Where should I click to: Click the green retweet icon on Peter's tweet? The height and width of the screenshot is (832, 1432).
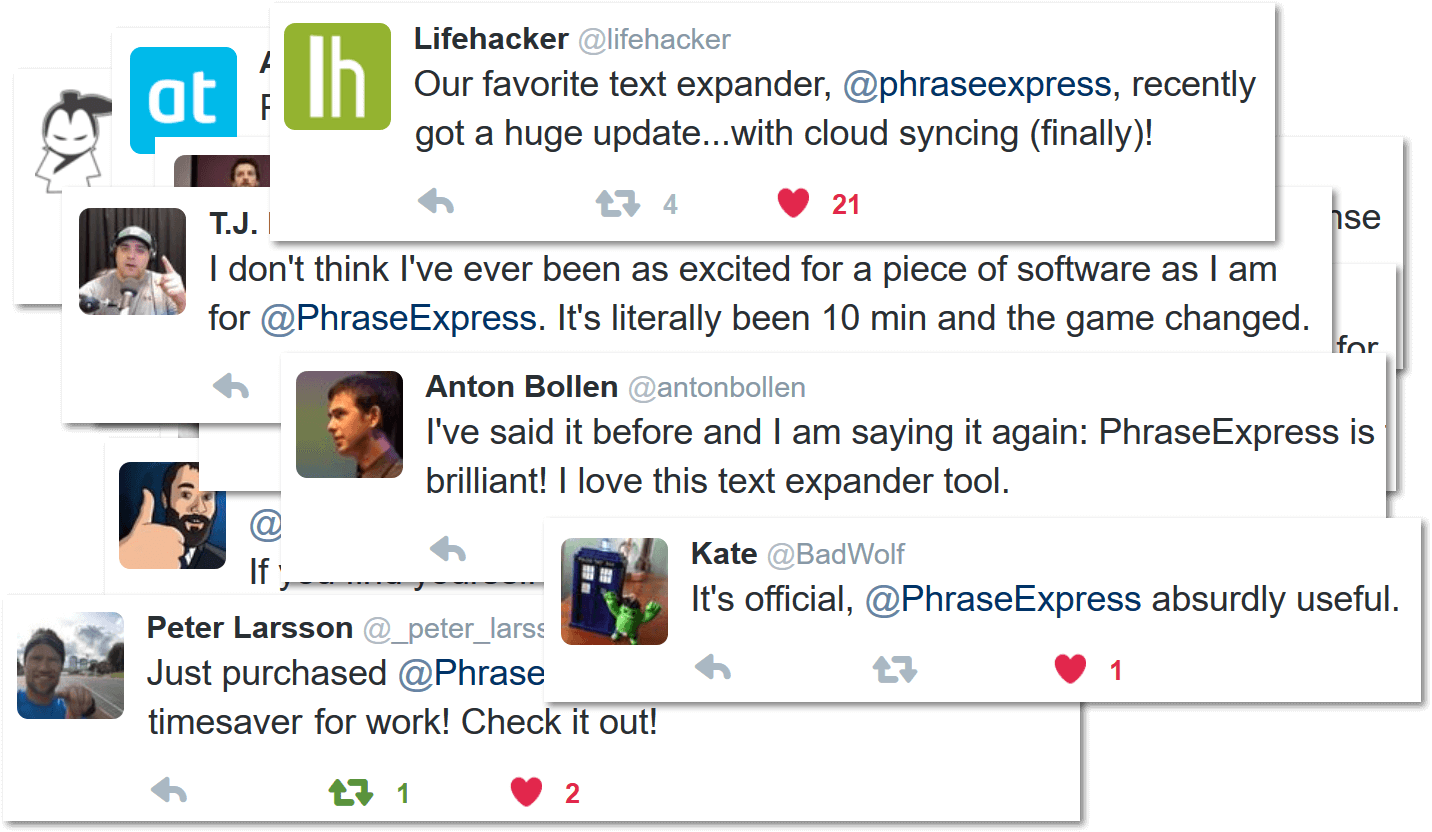351,793
